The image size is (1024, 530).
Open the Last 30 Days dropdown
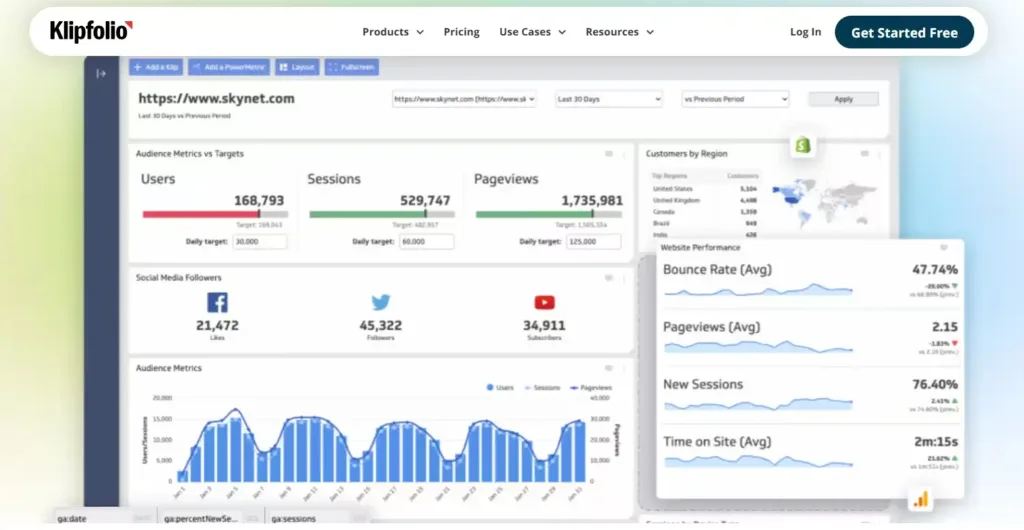coord(609,99)
